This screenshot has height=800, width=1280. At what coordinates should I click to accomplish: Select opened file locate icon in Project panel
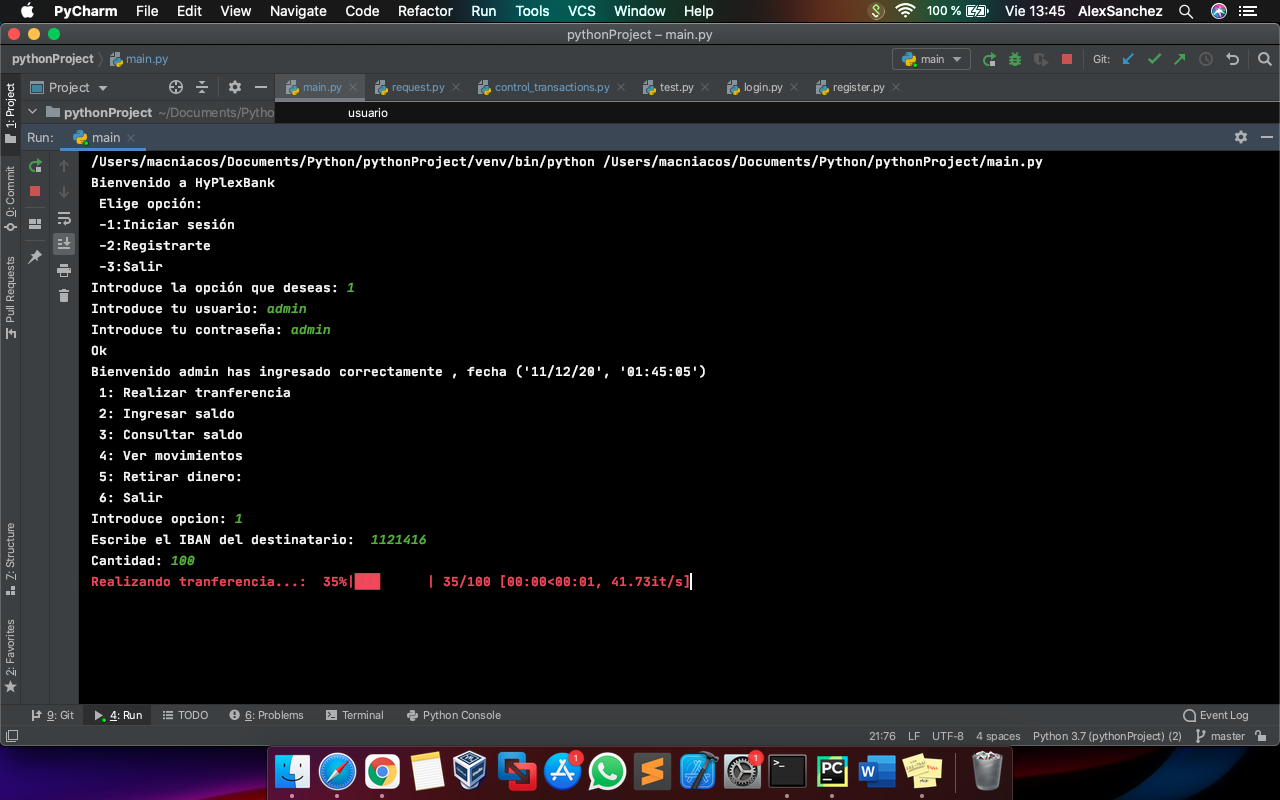point(176,87)
